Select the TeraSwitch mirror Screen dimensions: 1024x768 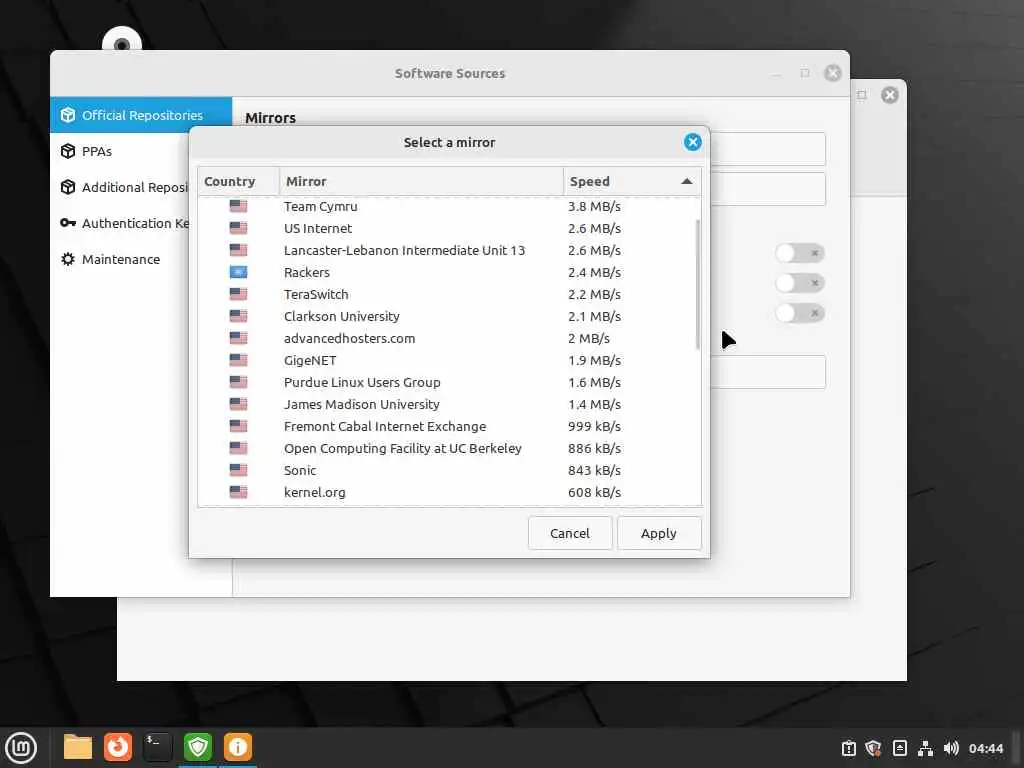[x=449, y=294]
